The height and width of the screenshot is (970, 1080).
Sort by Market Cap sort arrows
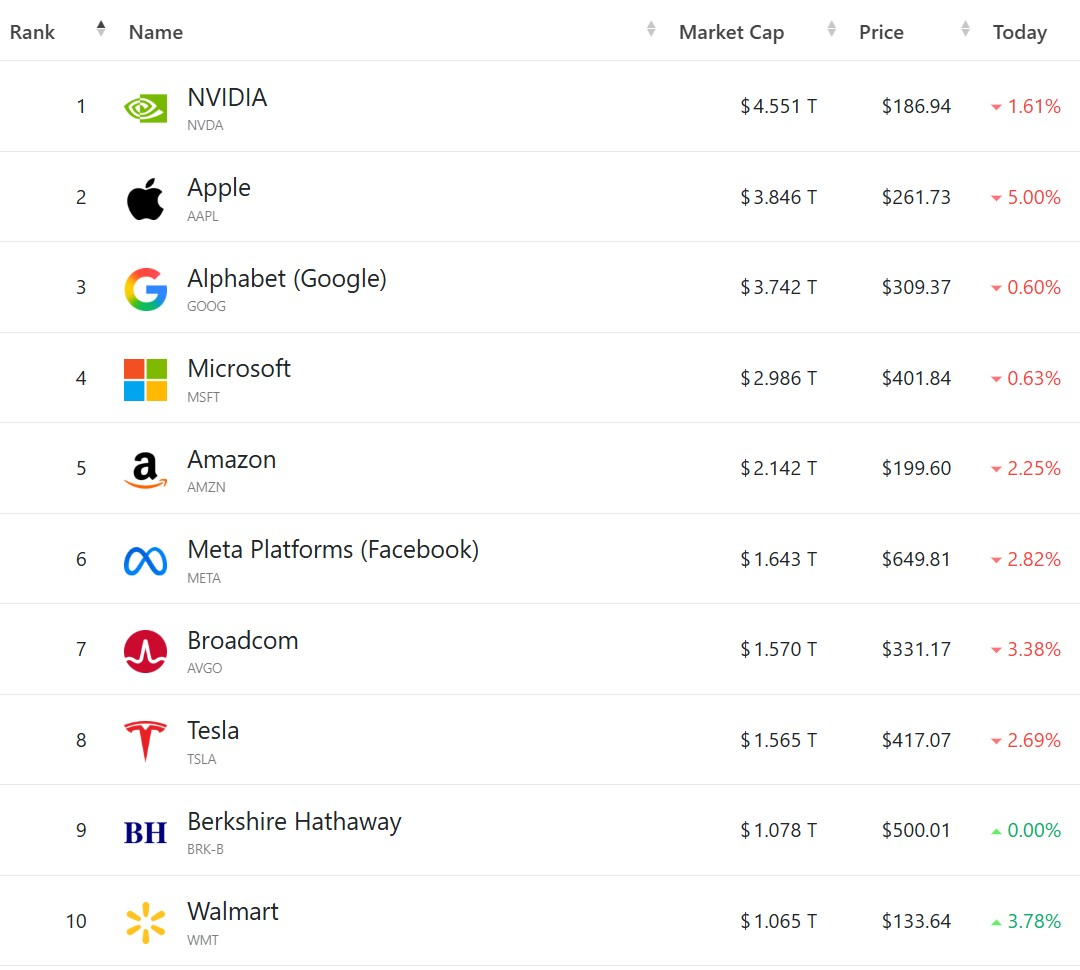point(831,30)
